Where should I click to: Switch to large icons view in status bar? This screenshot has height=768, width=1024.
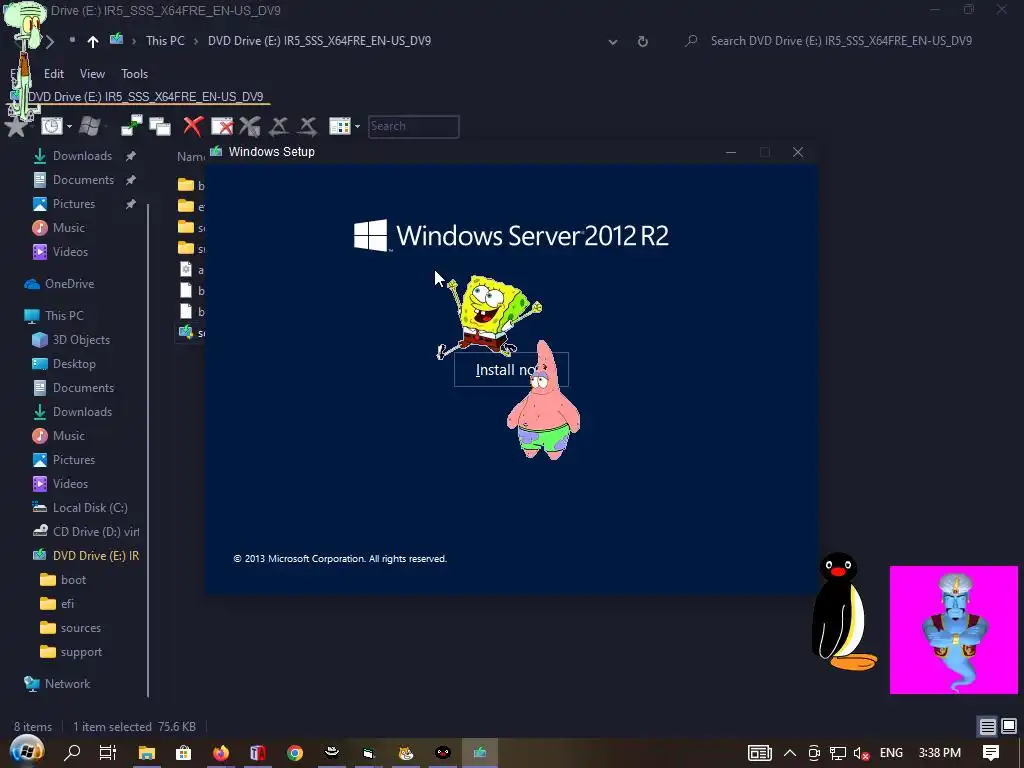tap(1008, 726)
